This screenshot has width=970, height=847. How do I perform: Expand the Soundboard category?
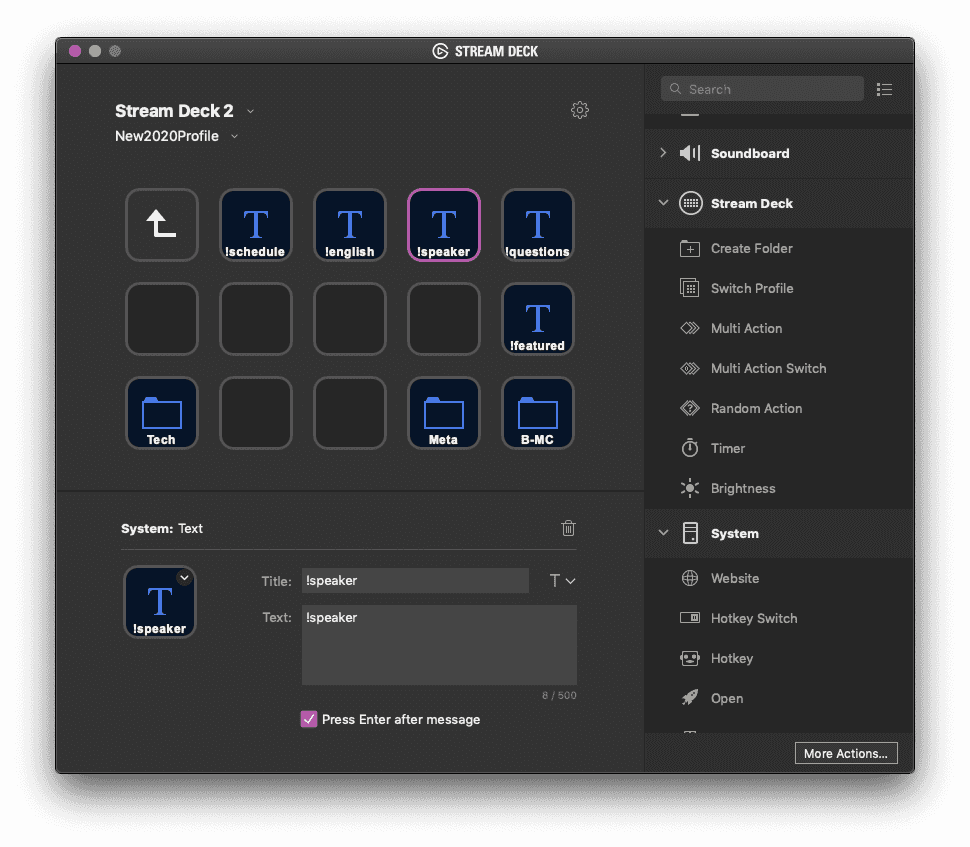point(663,153)
